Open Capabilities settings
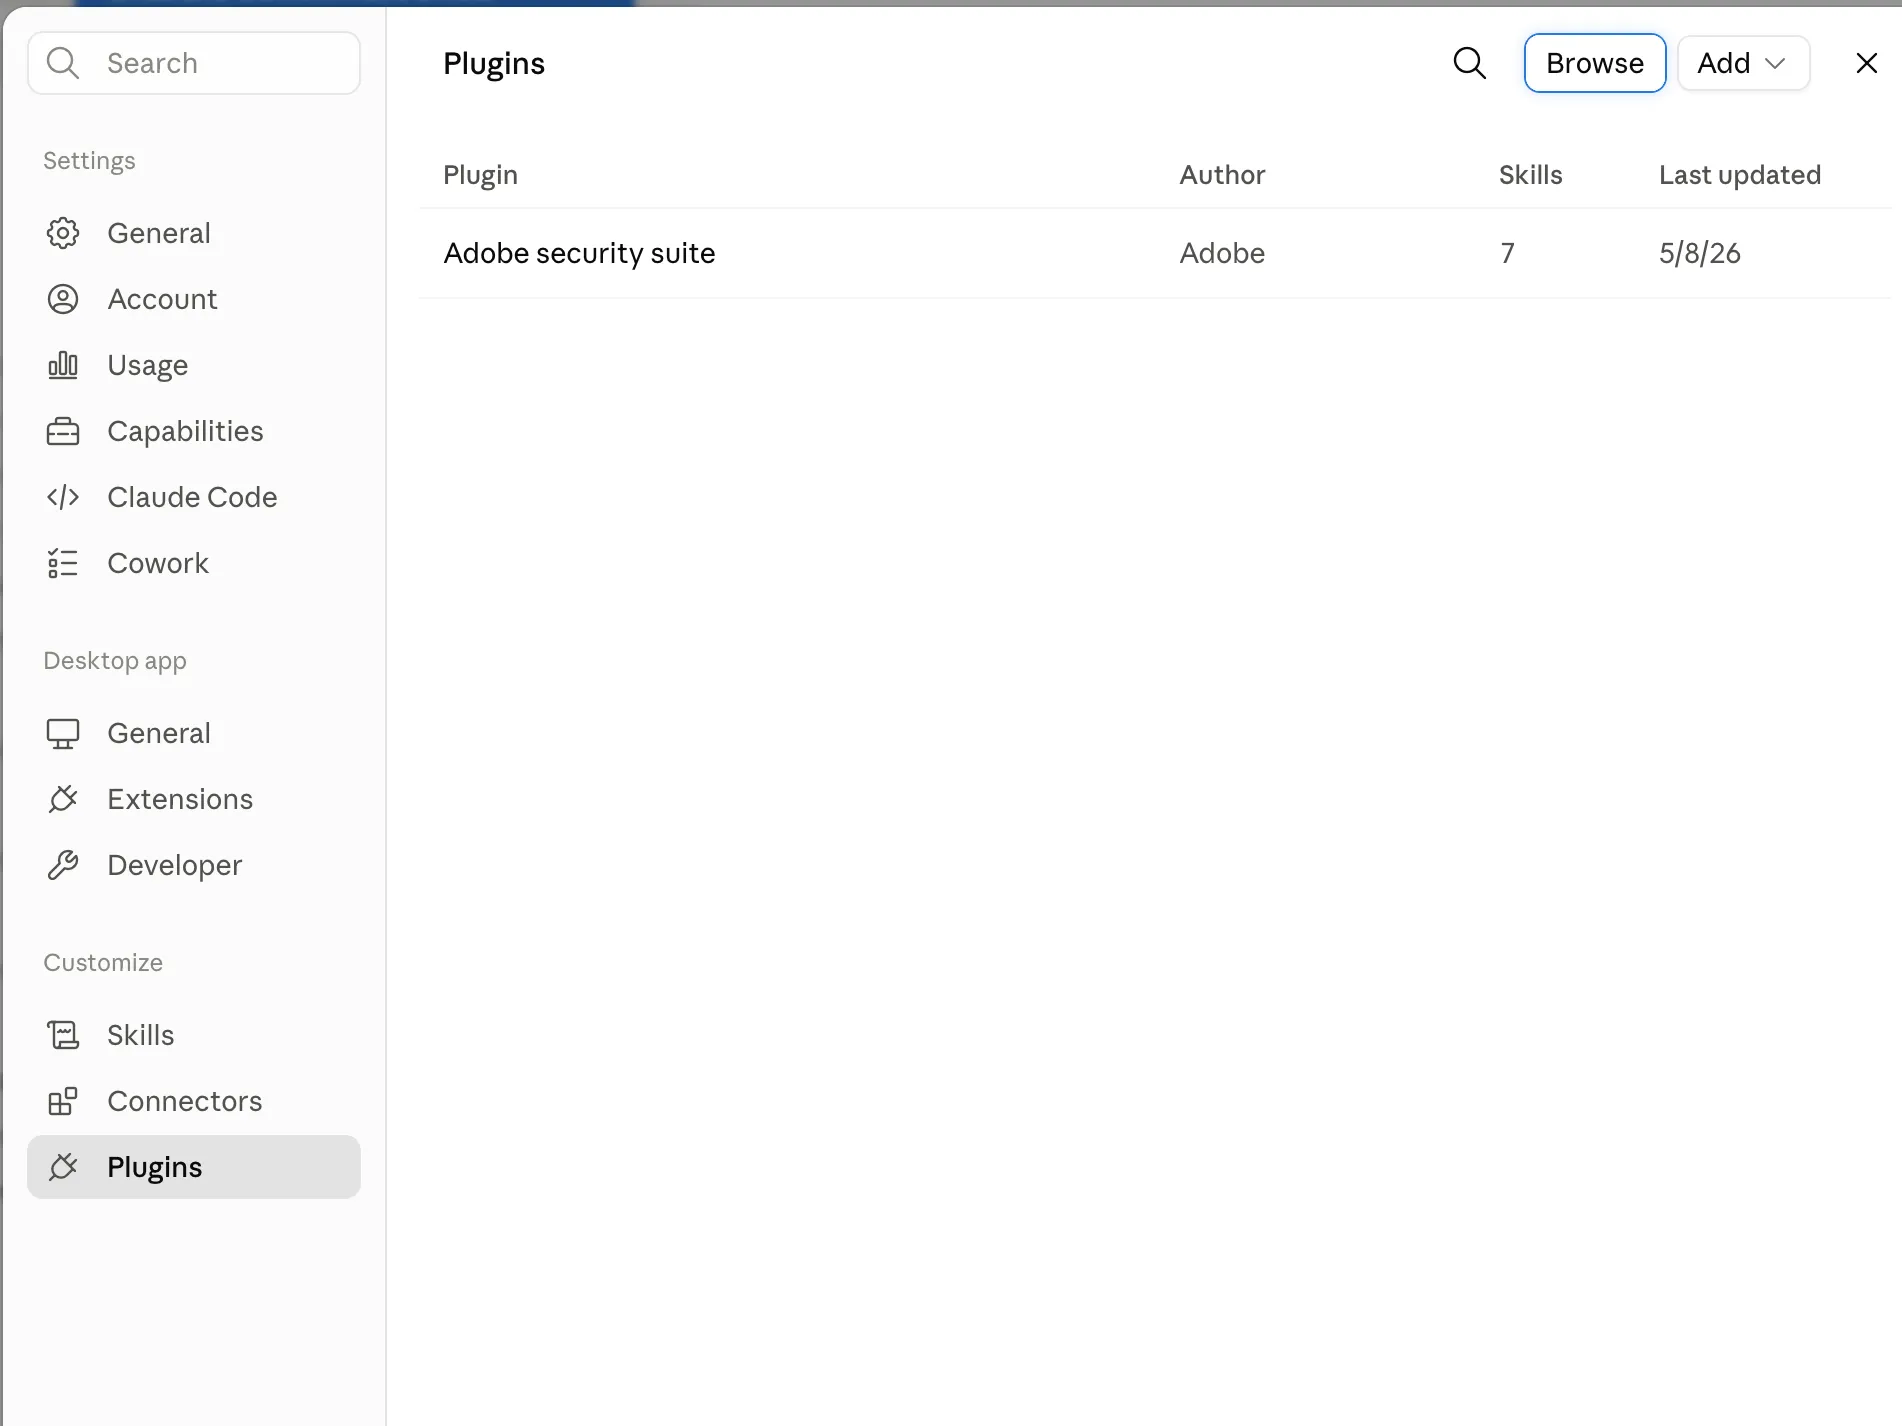 [194, 431]
